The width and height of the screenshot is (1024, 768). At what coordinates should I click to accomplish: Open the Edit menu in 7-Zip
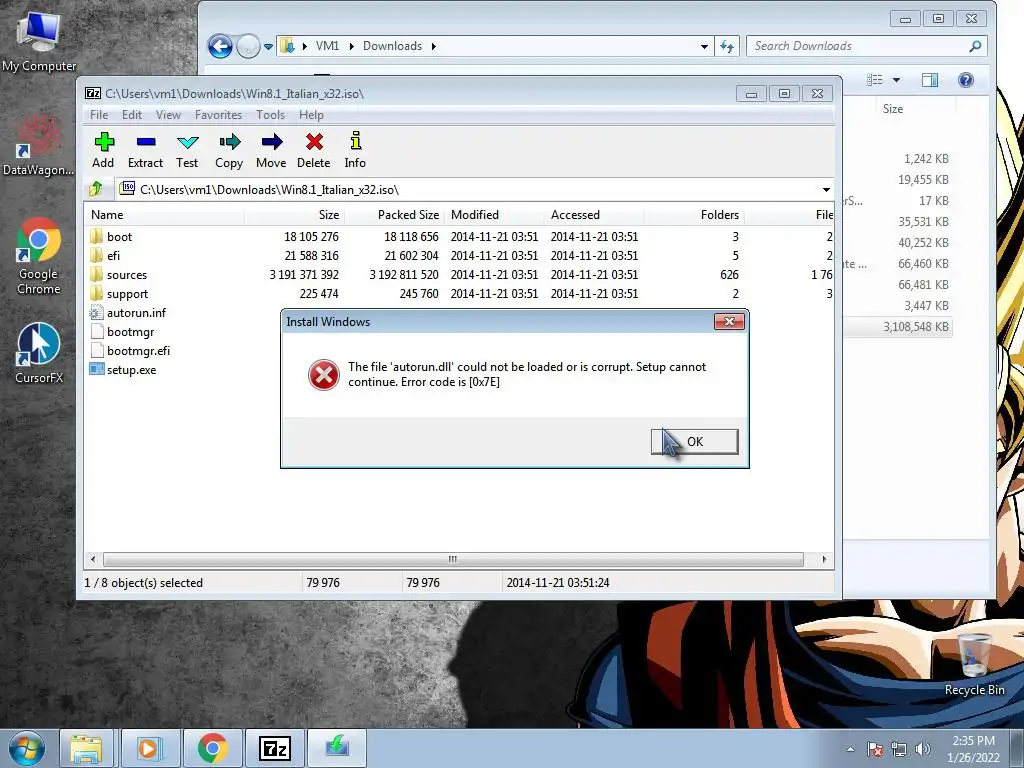(132, 115)
